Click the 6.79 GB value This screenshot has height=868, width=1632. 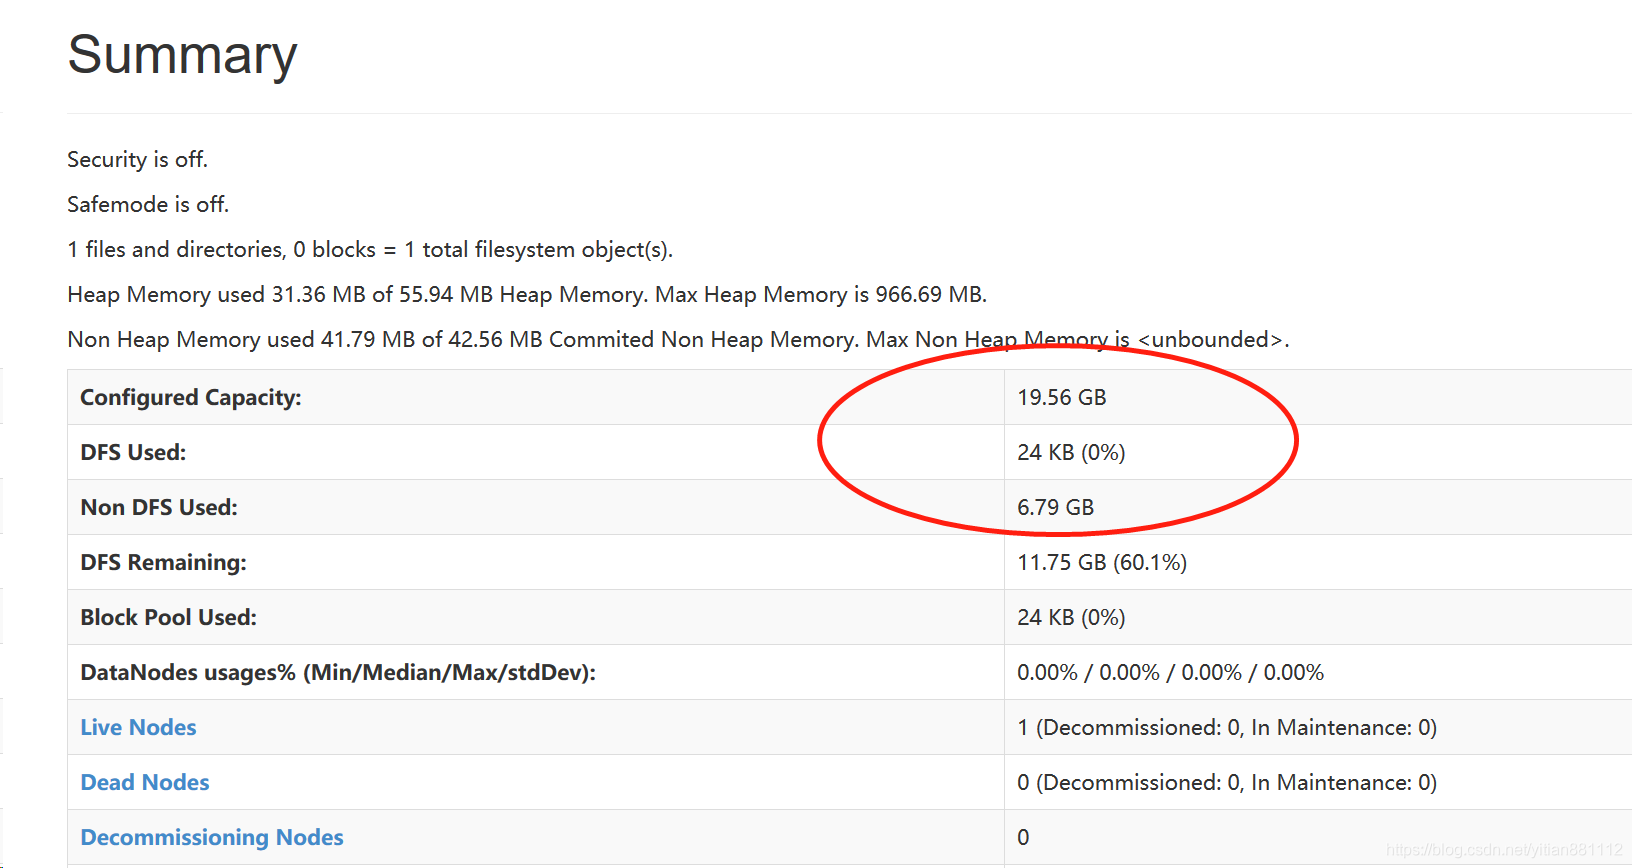1055,507
